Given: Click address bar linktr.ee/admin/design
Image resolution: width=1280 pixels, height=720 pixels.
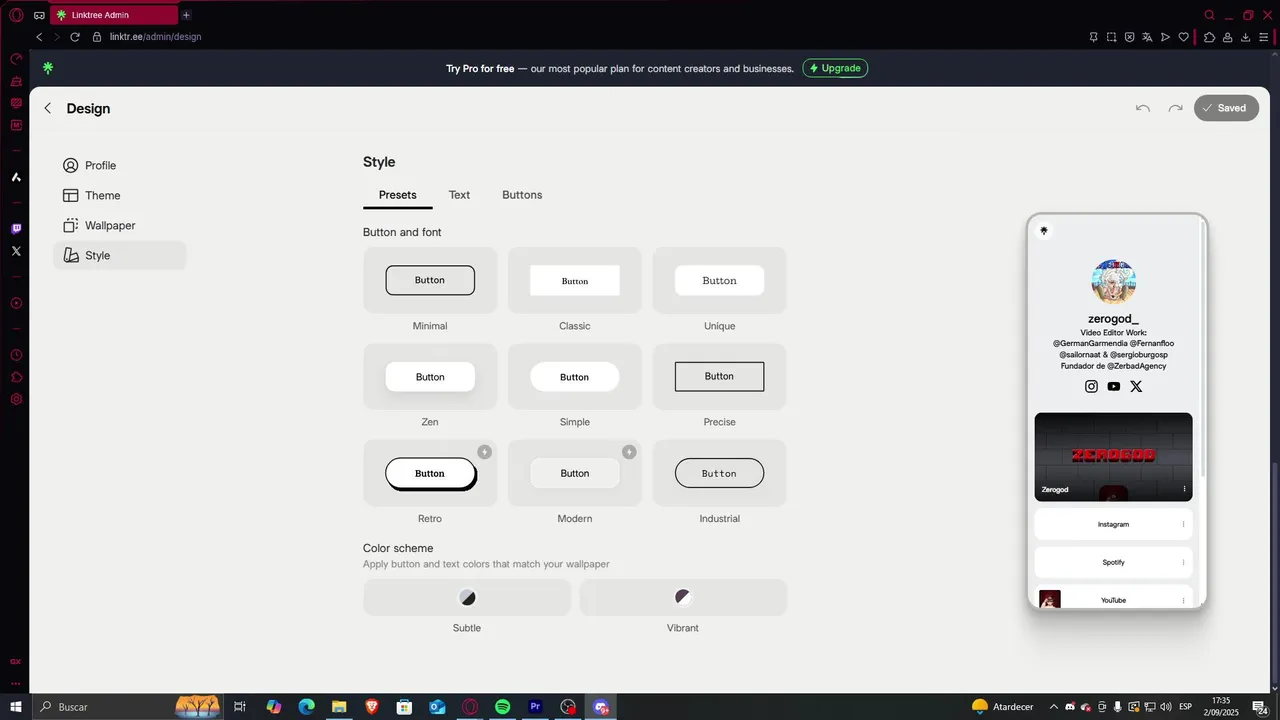Looking at the screenshot, I should [x=155, y=37].
